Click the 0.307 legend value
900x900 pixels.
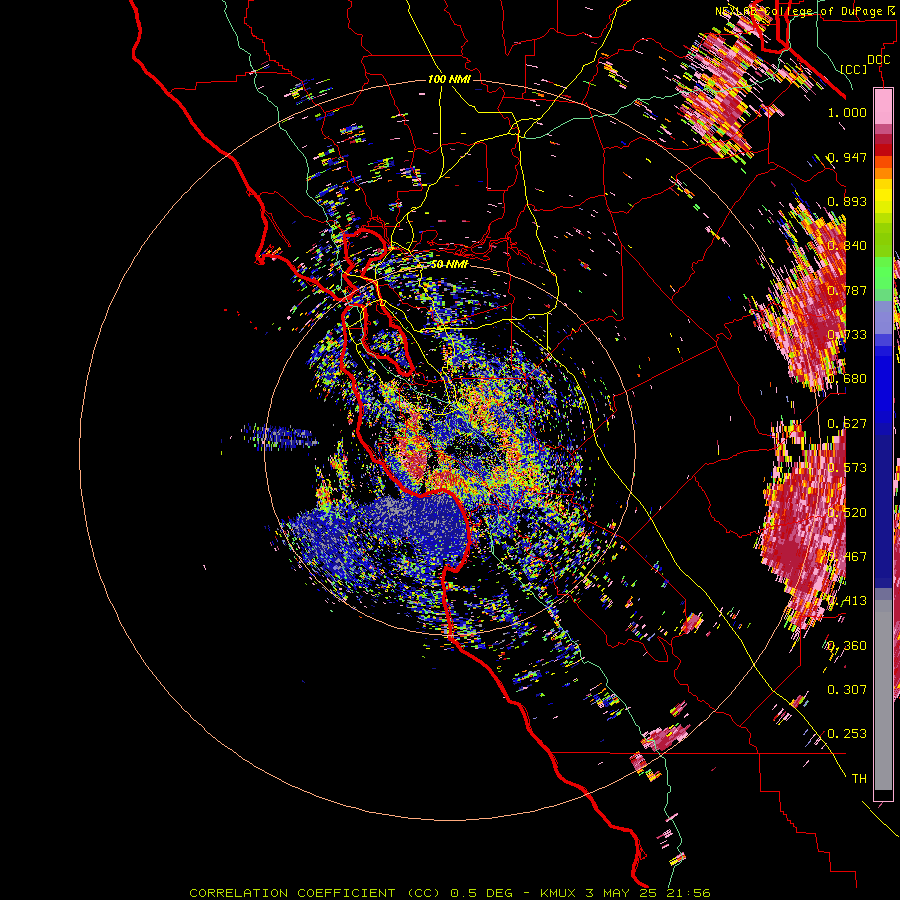tap(847, 690)
